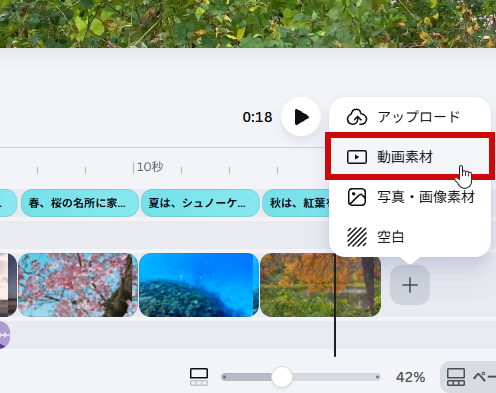Screen dimensions: 496x393
Task: Select caption chip starting 秋は、紅葉
Action: pos(297,203)
